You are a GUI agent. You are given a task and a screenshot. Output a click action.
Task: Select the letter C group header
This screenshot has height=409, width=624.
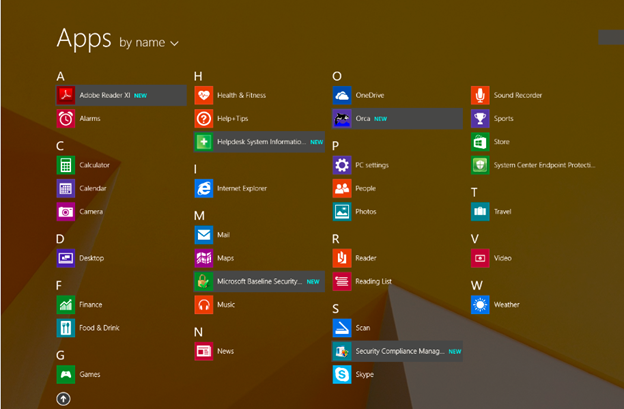tap(60, 146)
